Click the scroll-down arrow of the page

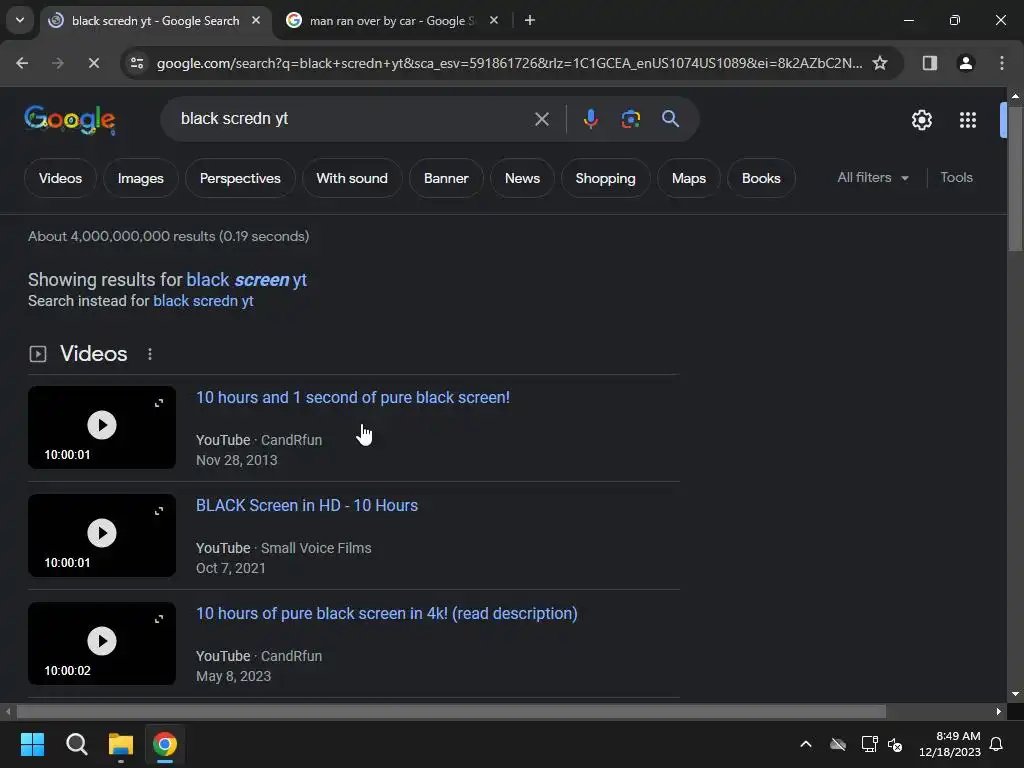1015,694
